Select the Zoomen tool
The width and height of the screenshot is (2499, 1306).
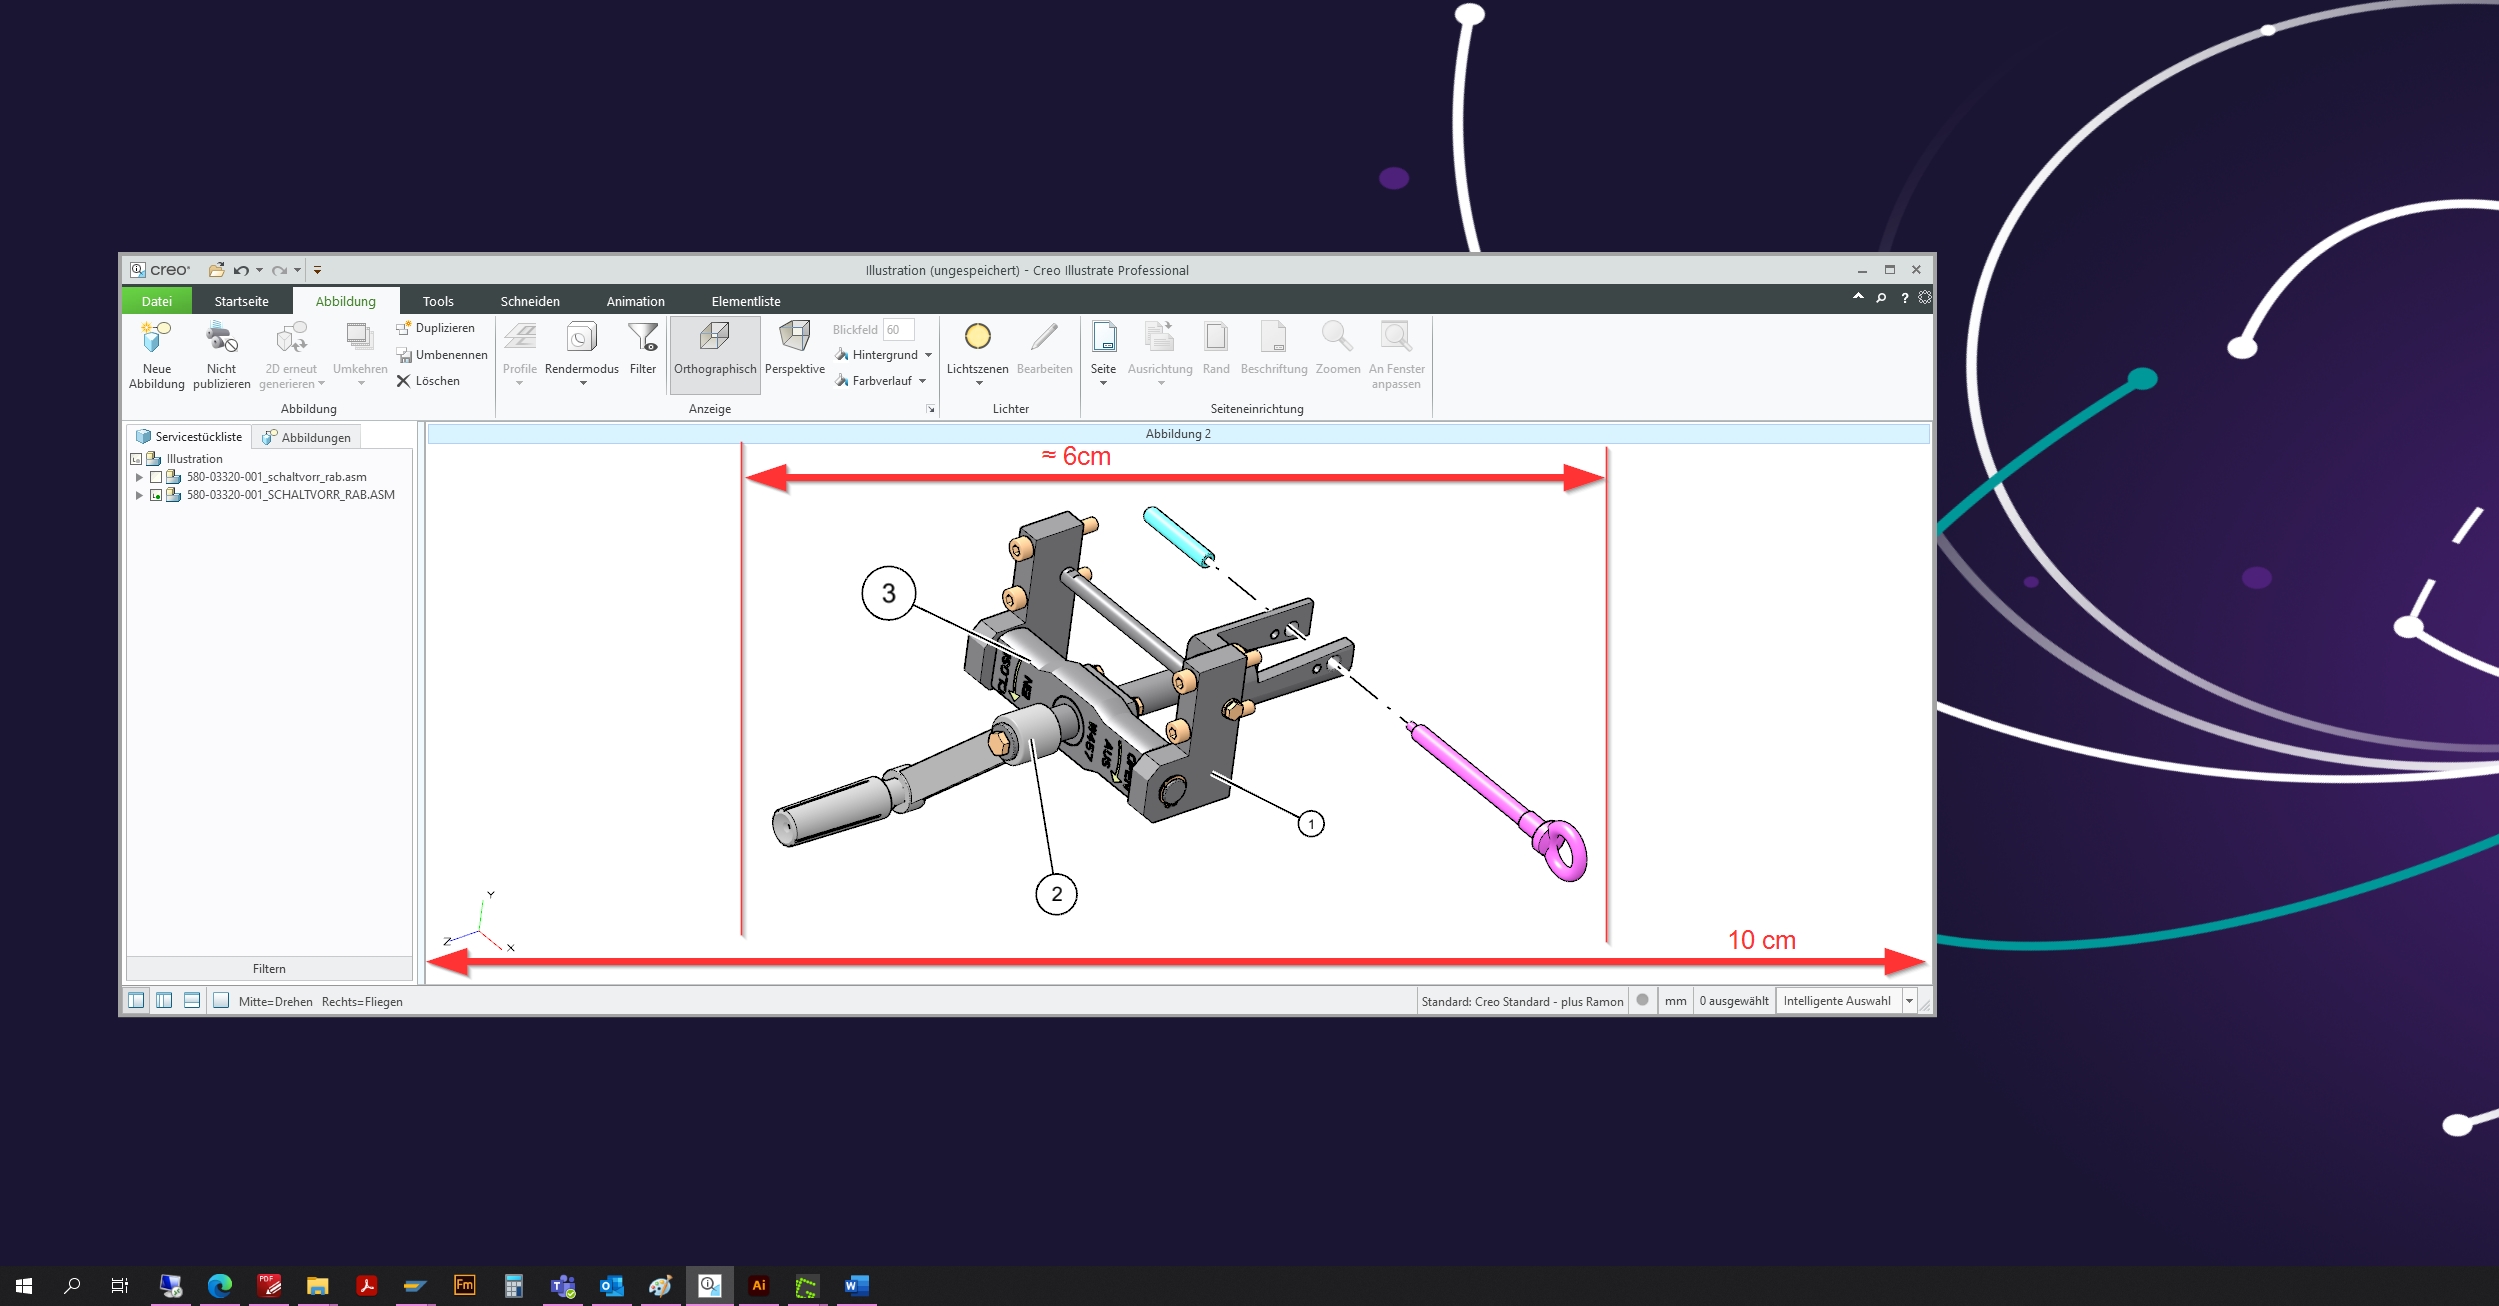[x=1338, y=350]
